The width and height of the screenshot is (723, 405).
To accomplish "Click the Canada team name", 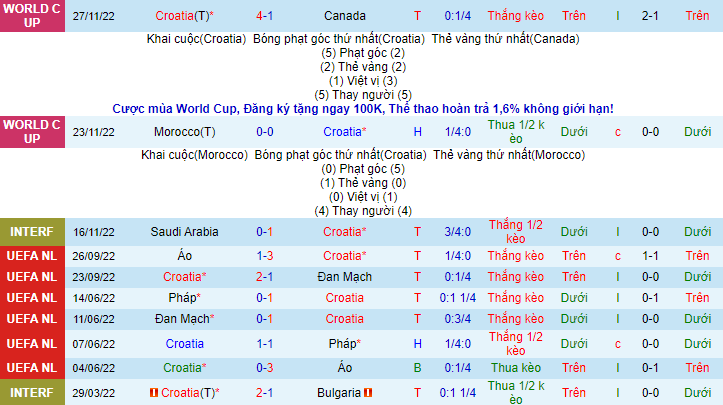I will (344, 16).
